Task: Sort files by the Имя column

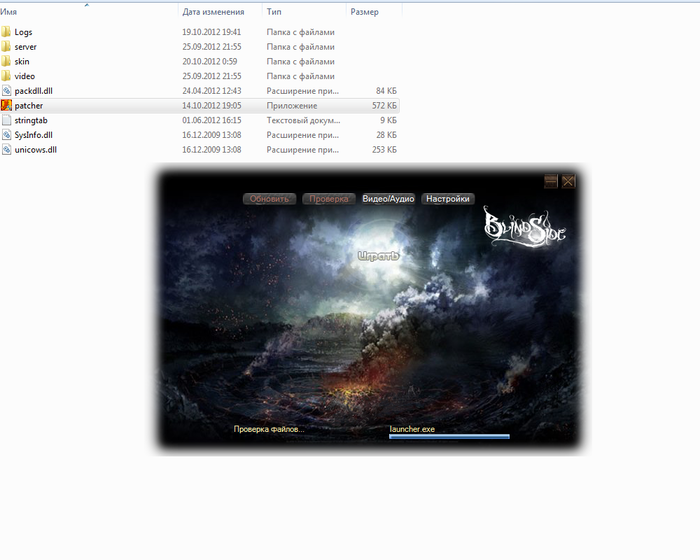Action: (87, 12)
